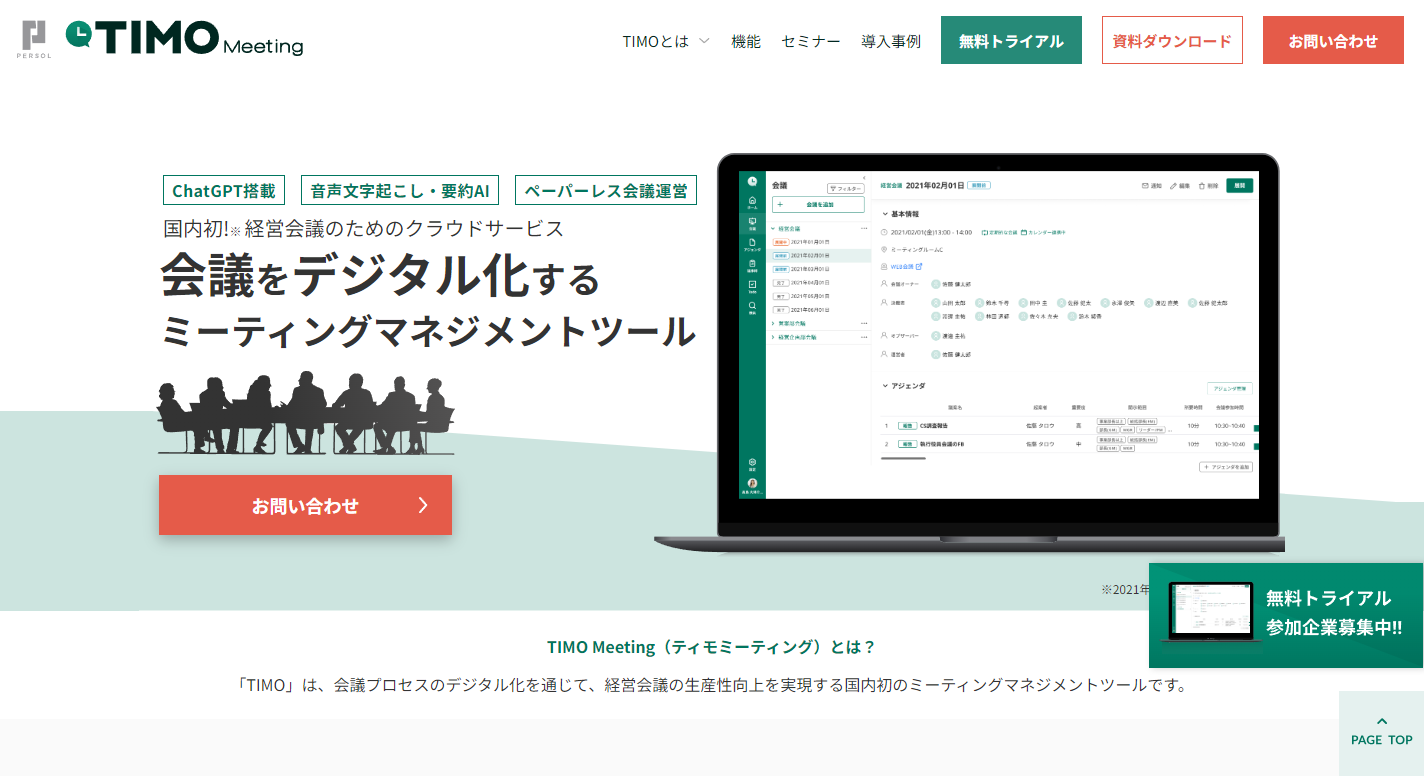Click the large red お問い合わせ hero button
The image size is (1424, 776).
pos(305,505)
